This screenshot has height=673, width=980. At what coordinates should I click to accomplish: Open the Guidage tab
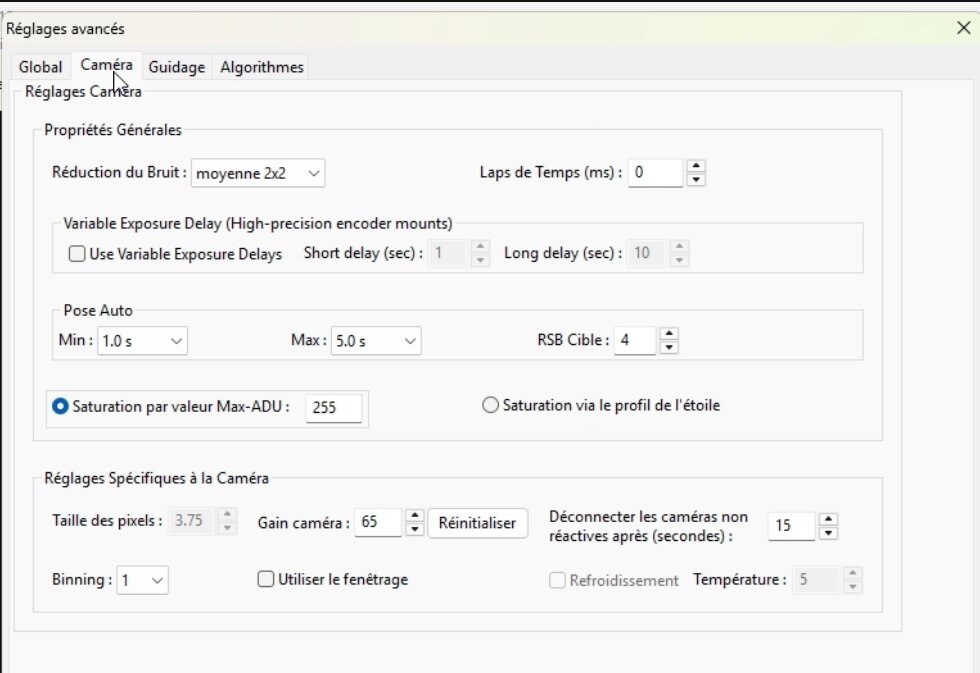(176, 67)
